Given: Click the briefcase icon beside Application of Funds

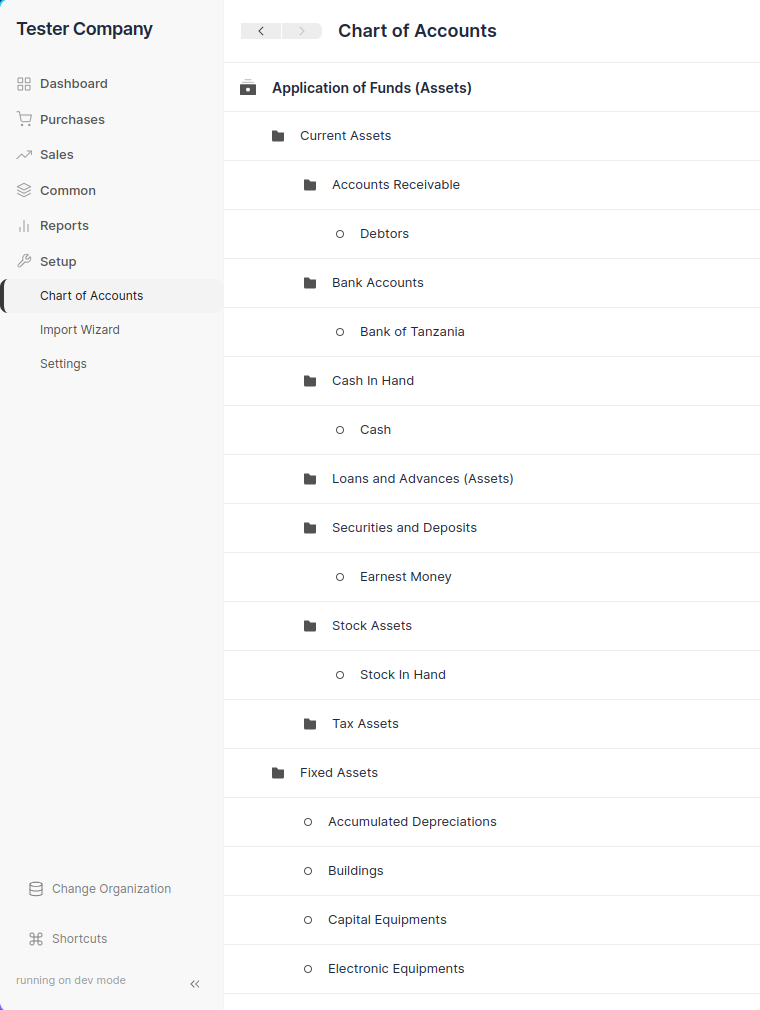Looking at the screenshot, I should [247, 87].
